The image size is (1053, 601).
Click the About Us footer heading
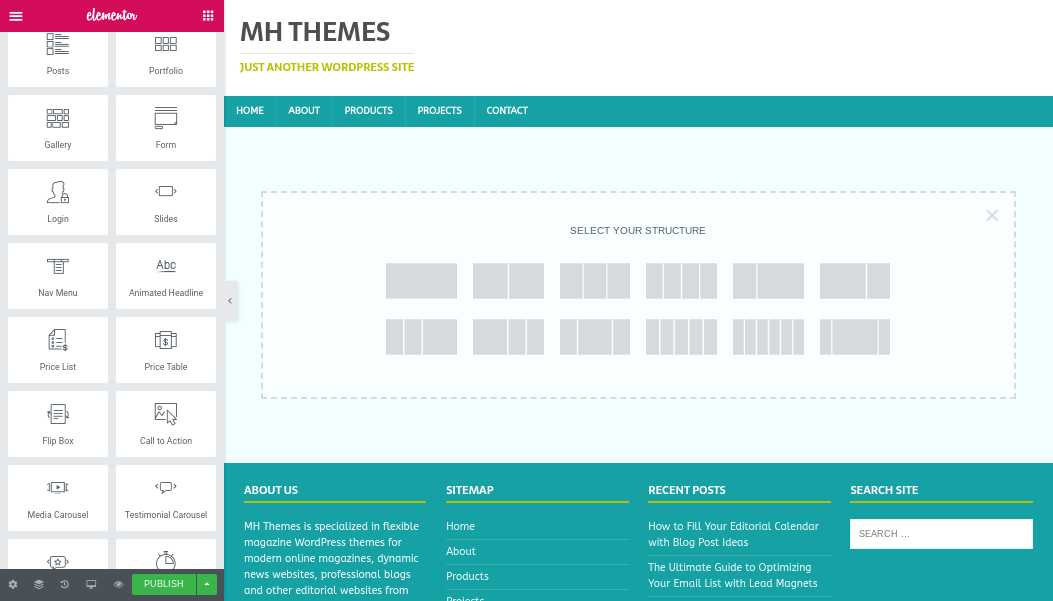271,490
